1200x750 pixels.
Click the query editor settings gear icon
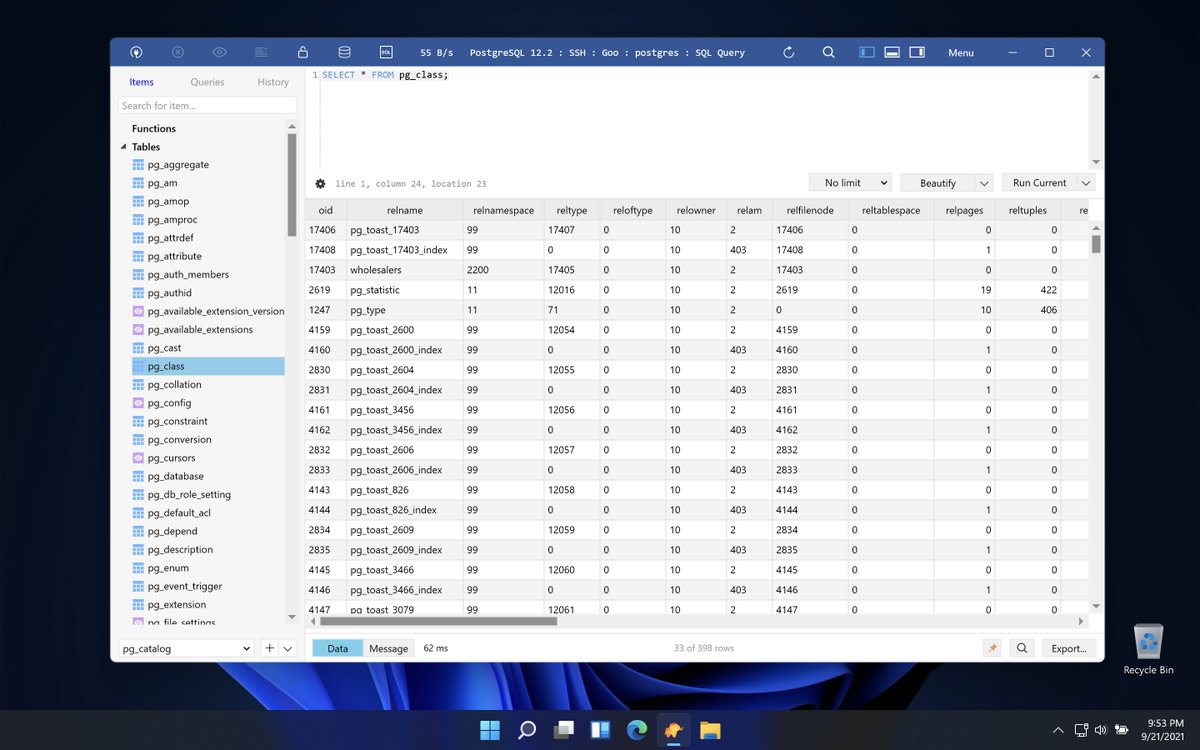pyautogui.click(x=320, y=184)
